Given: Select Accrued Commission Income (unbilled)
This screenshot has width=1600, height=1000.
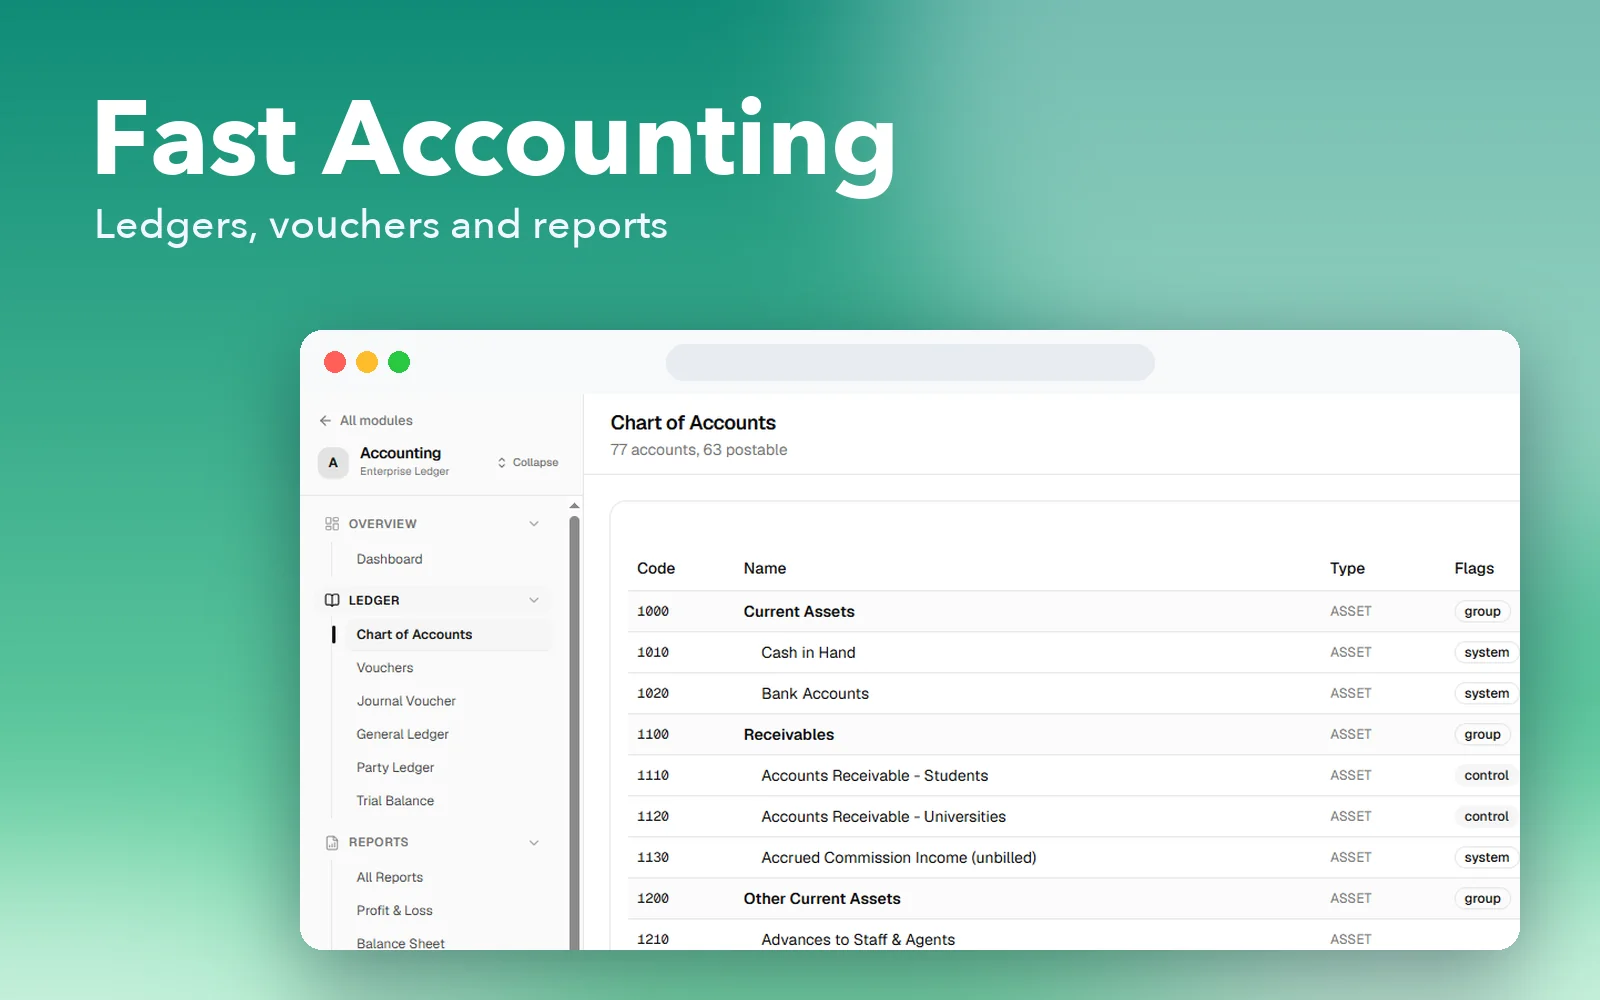Looking at the screenshot, I should pyautogui.click(x=1073, y=858).
